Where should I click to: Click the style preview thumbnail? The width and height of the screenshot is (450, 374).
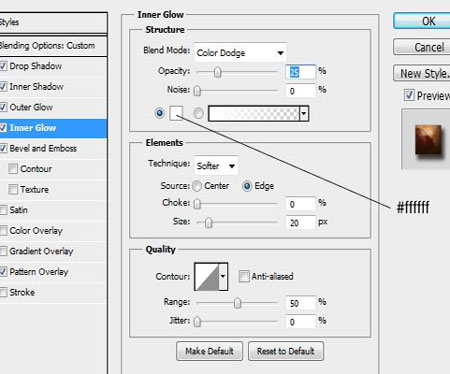click(x=428, y=139)
